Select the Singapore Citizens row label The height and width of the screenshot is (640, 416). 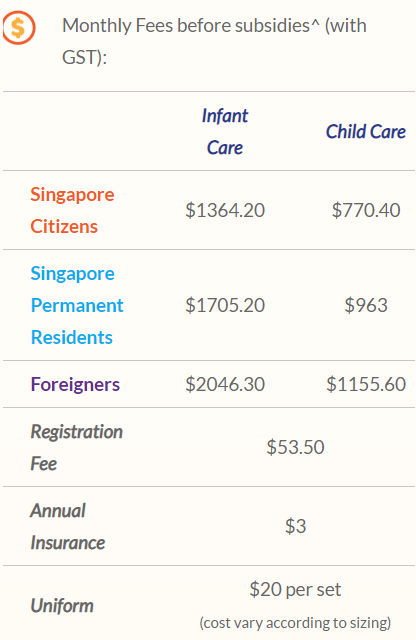72,210
